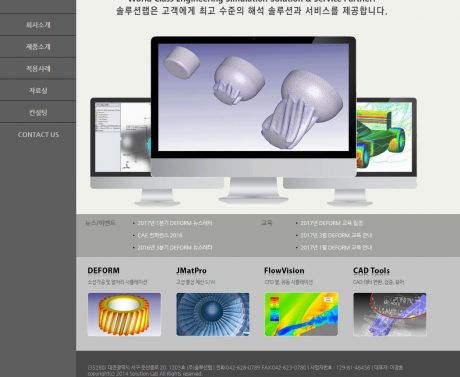Open the 2017 March DEFORM training notice

click(336, 235)
